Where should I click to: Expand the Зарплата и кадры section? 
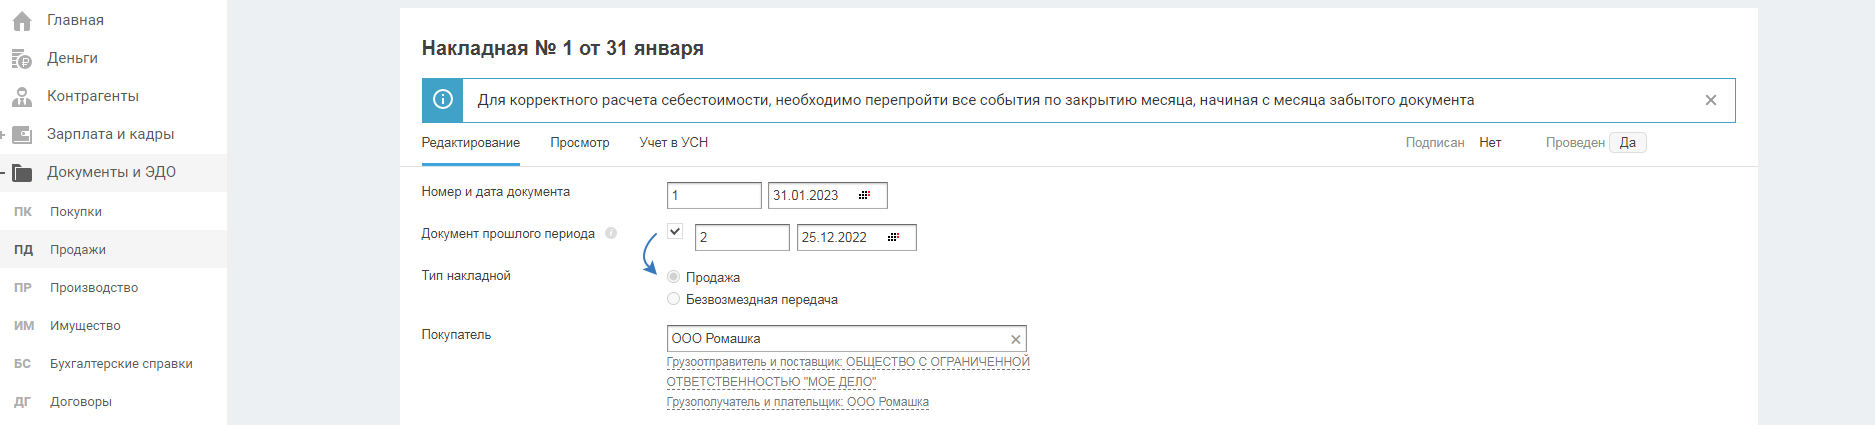[x=3, y=135]
